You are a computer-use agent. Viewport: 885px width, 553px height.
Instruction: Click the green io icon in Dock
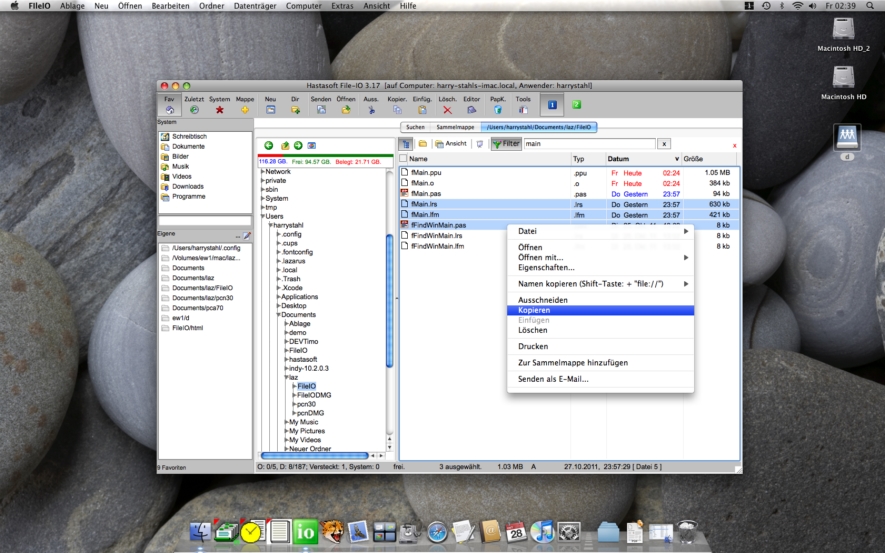click(305, 532)
